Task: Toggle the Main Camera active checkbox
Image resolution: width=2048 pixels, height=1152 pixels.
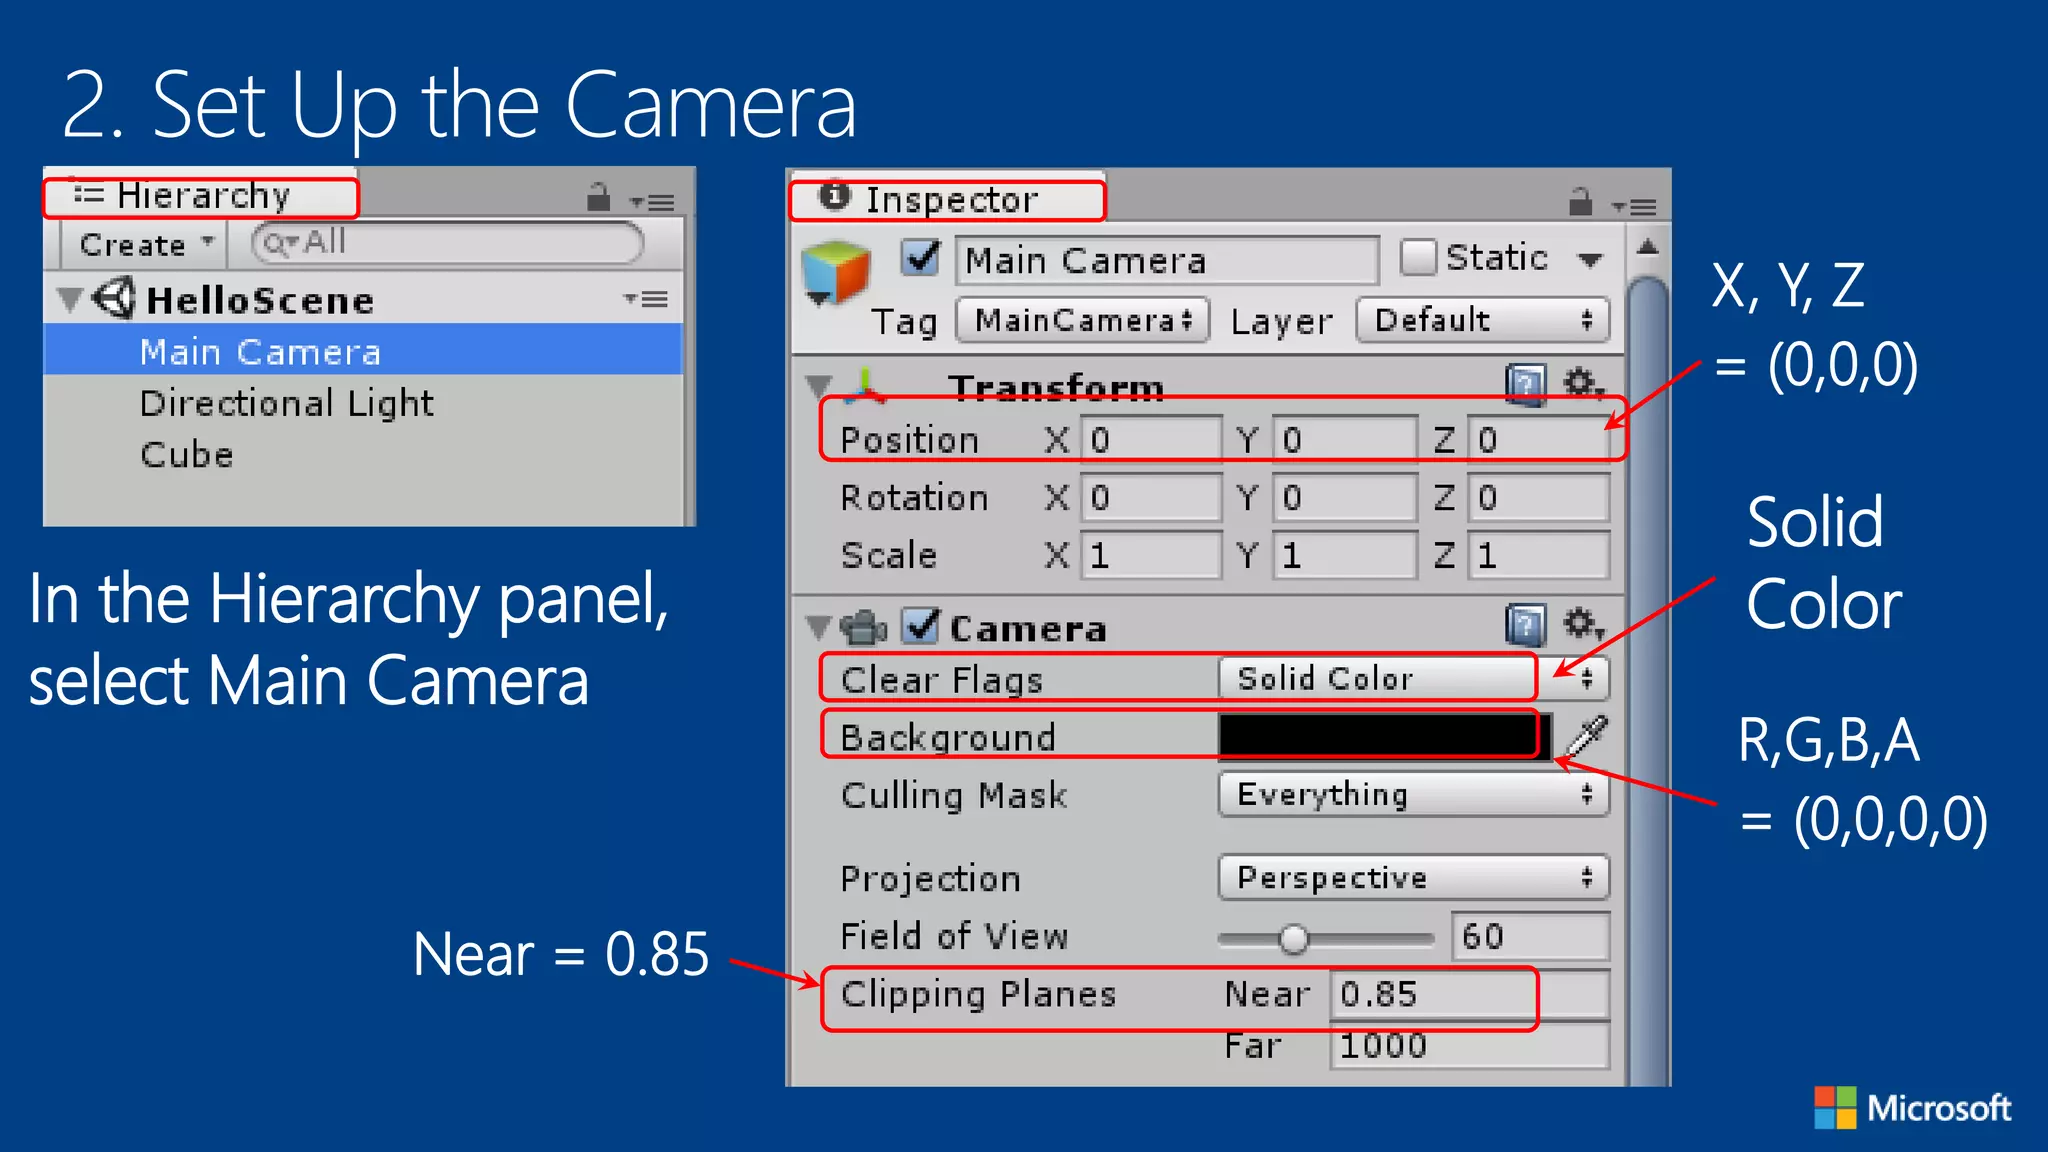Action: [x=920, y=257]
